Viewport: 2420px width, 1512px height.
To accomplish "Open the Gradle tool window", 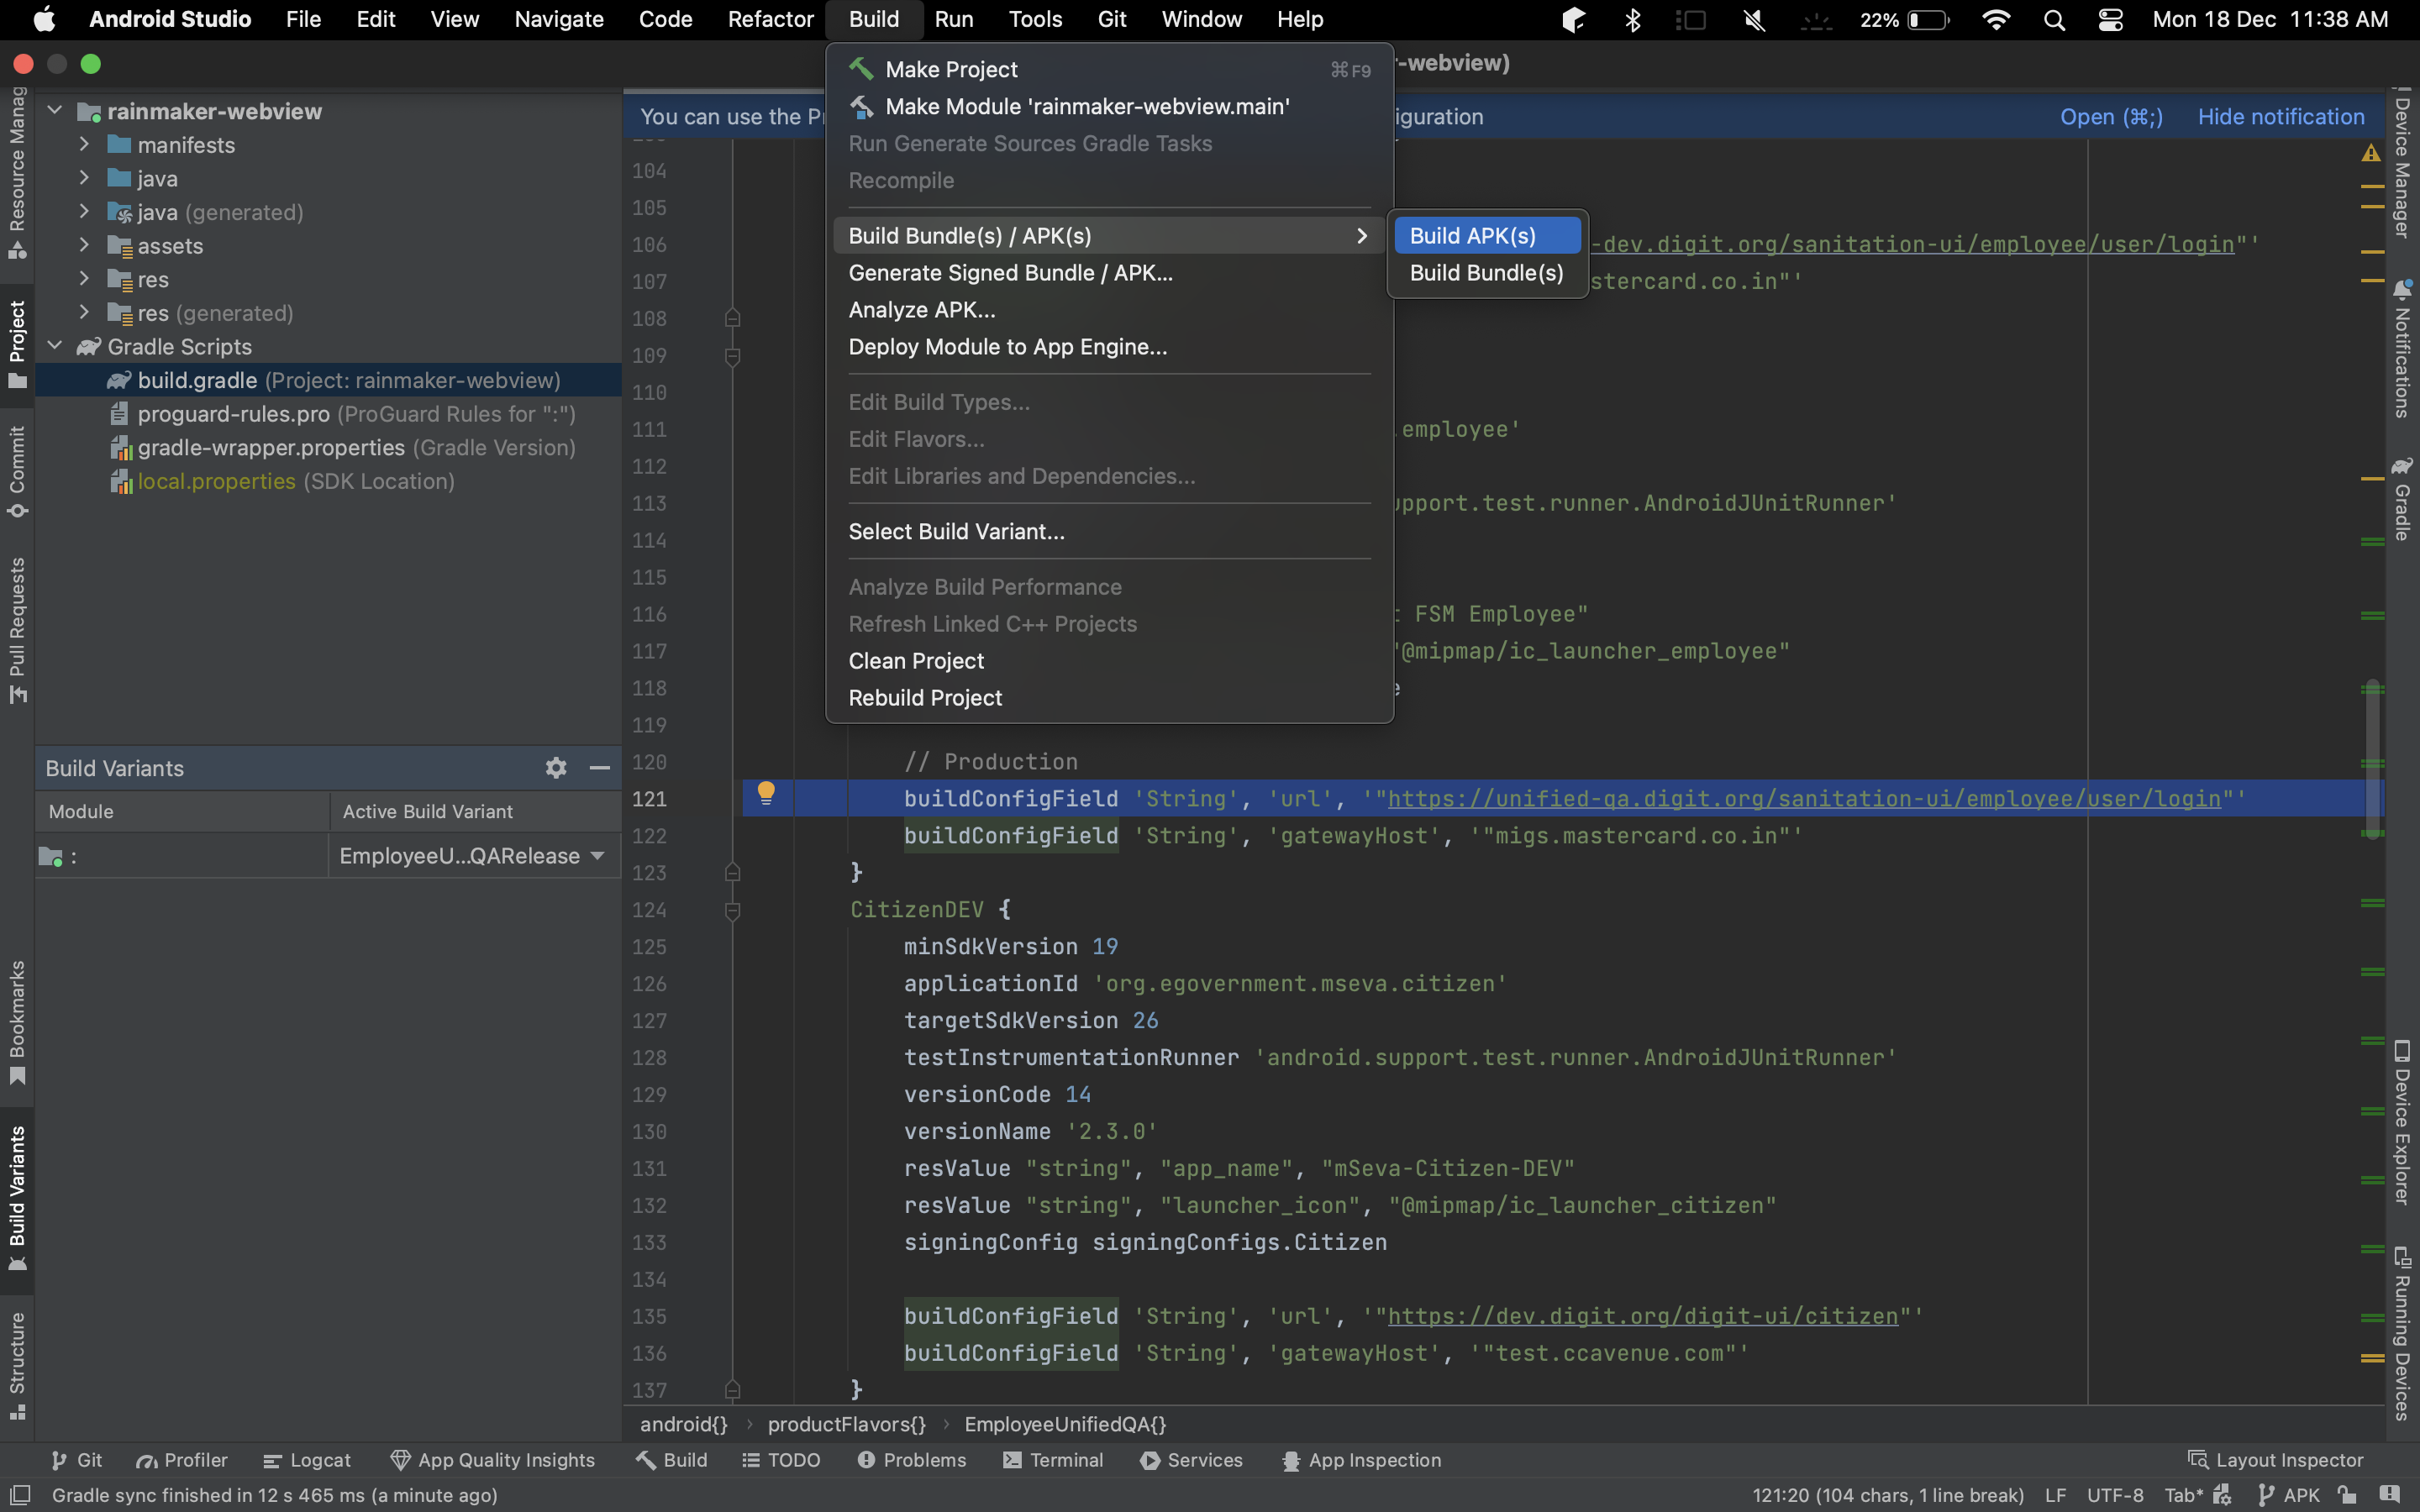I will (x=2402, y=498).
